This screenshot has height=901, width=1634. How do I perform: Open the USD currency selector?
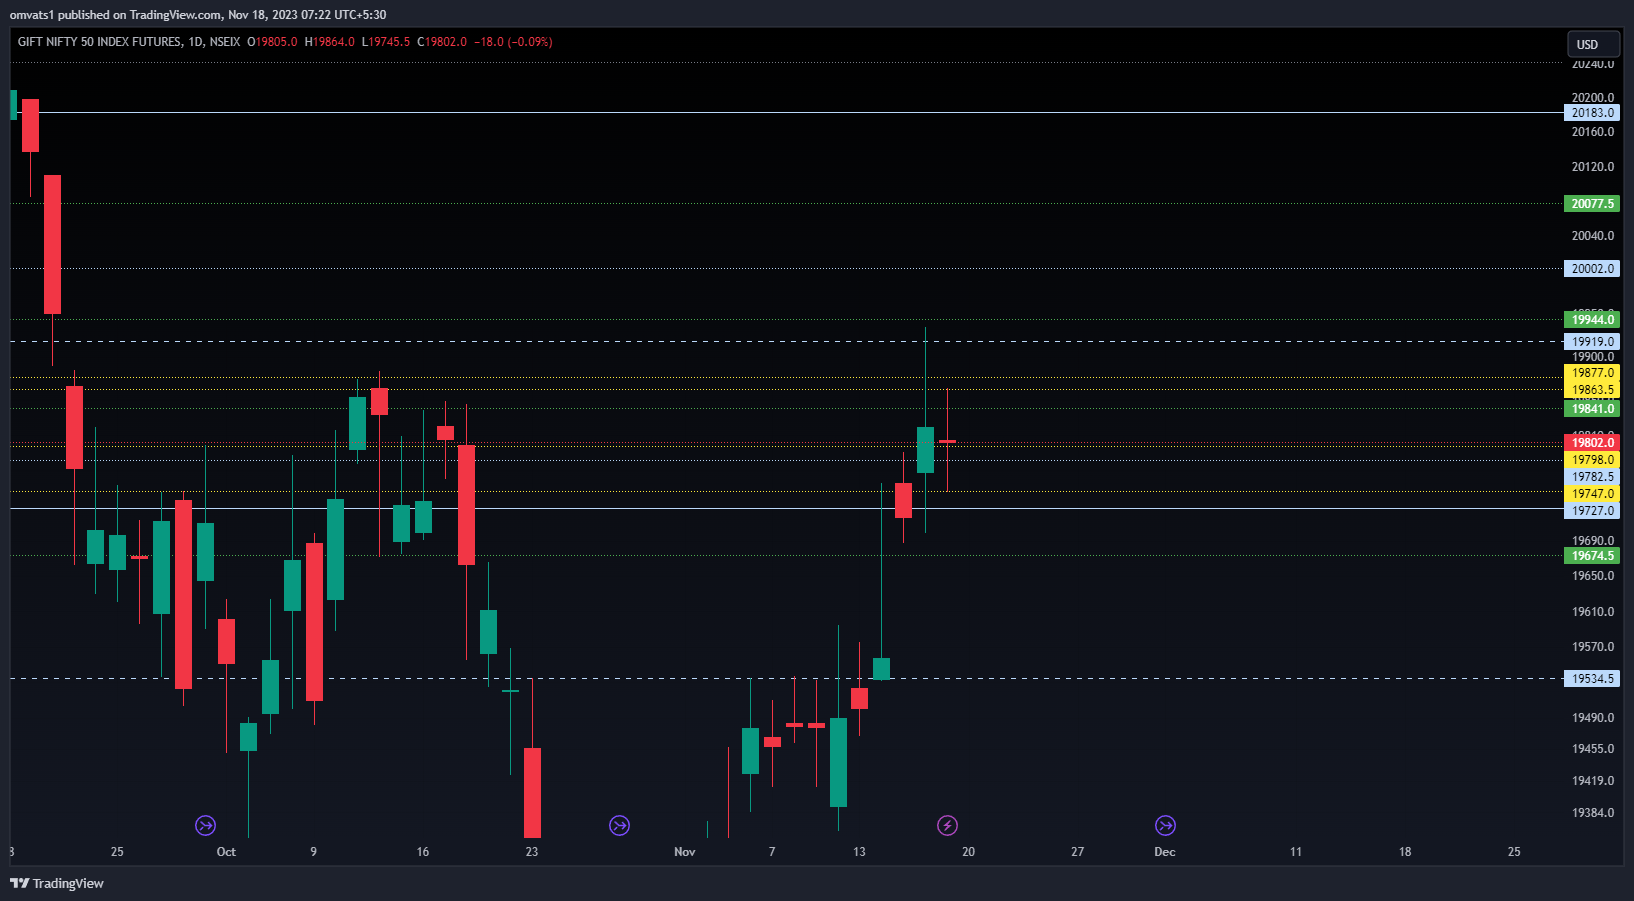[1593, 44]
